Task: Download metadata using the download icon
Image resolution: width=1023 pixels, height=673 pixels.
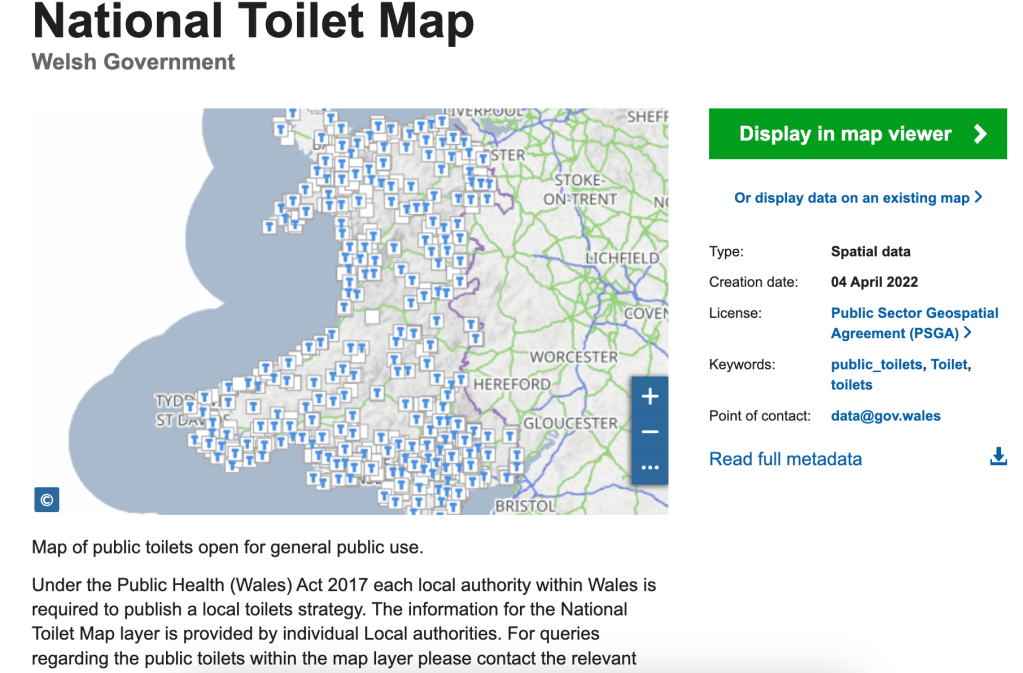Action: pos(997,458)
